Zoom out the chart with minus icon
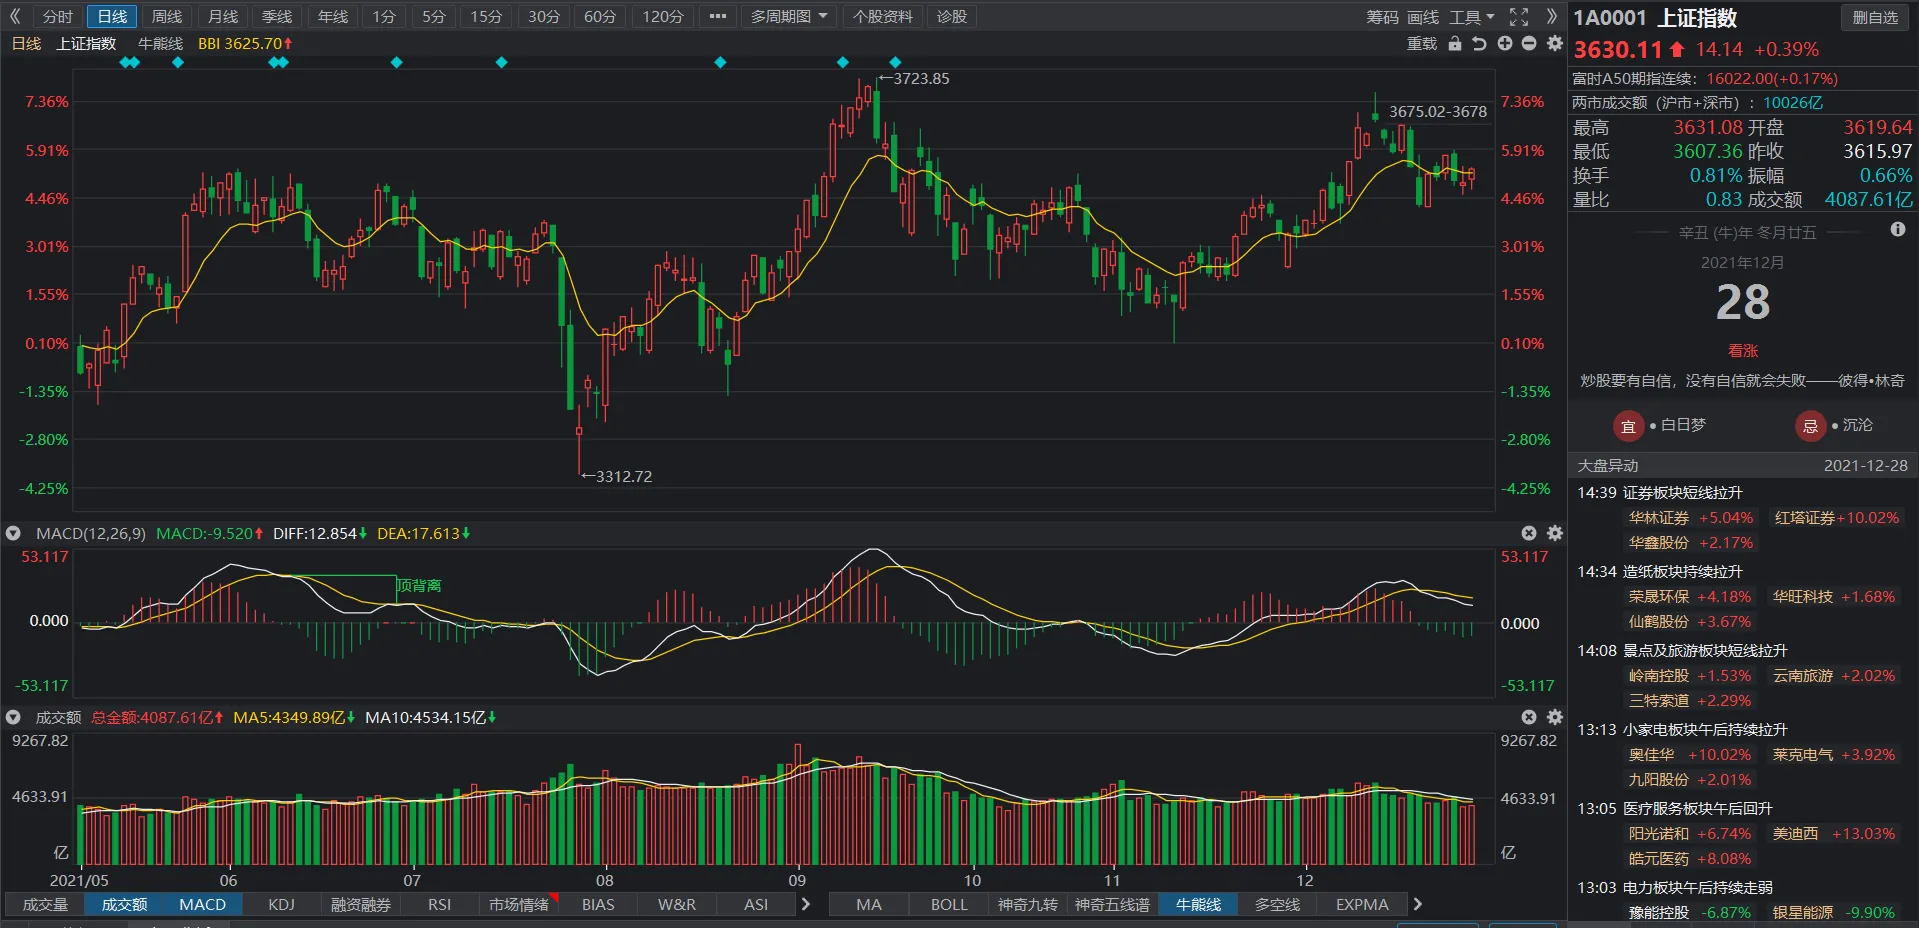This screenshot has width=1919, height=928. click(1529, 44)
